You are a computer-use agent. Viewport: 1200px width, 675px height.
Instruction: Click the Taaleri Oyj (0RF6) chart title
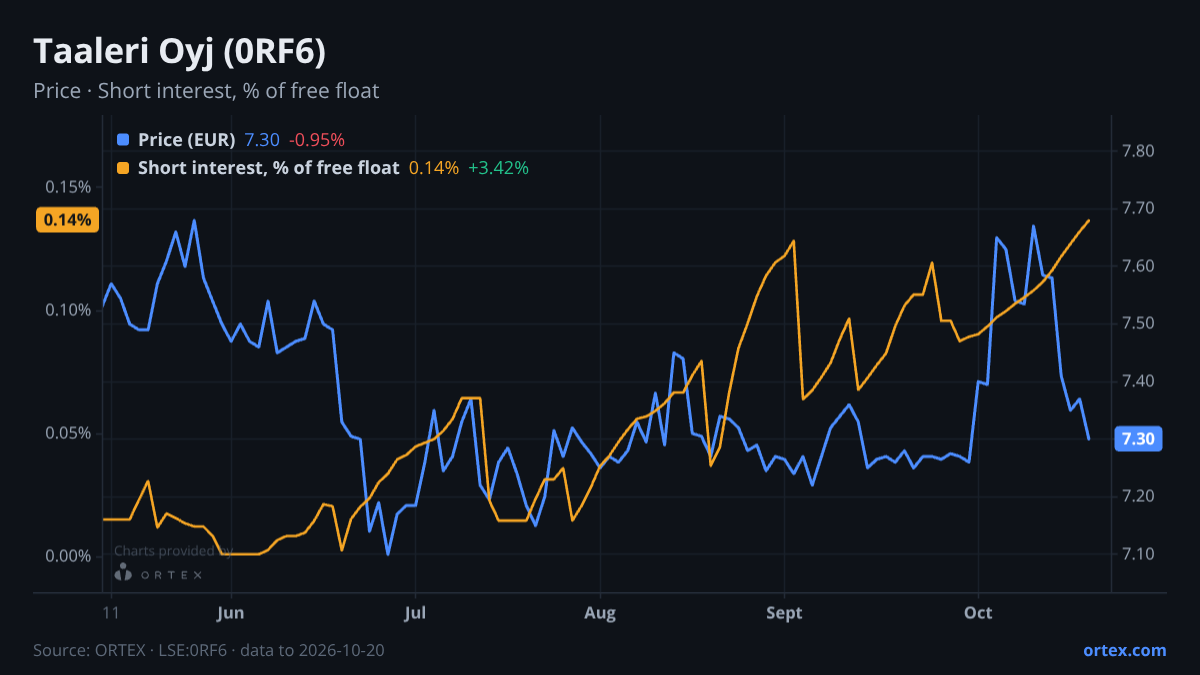(x=179, y=52)
